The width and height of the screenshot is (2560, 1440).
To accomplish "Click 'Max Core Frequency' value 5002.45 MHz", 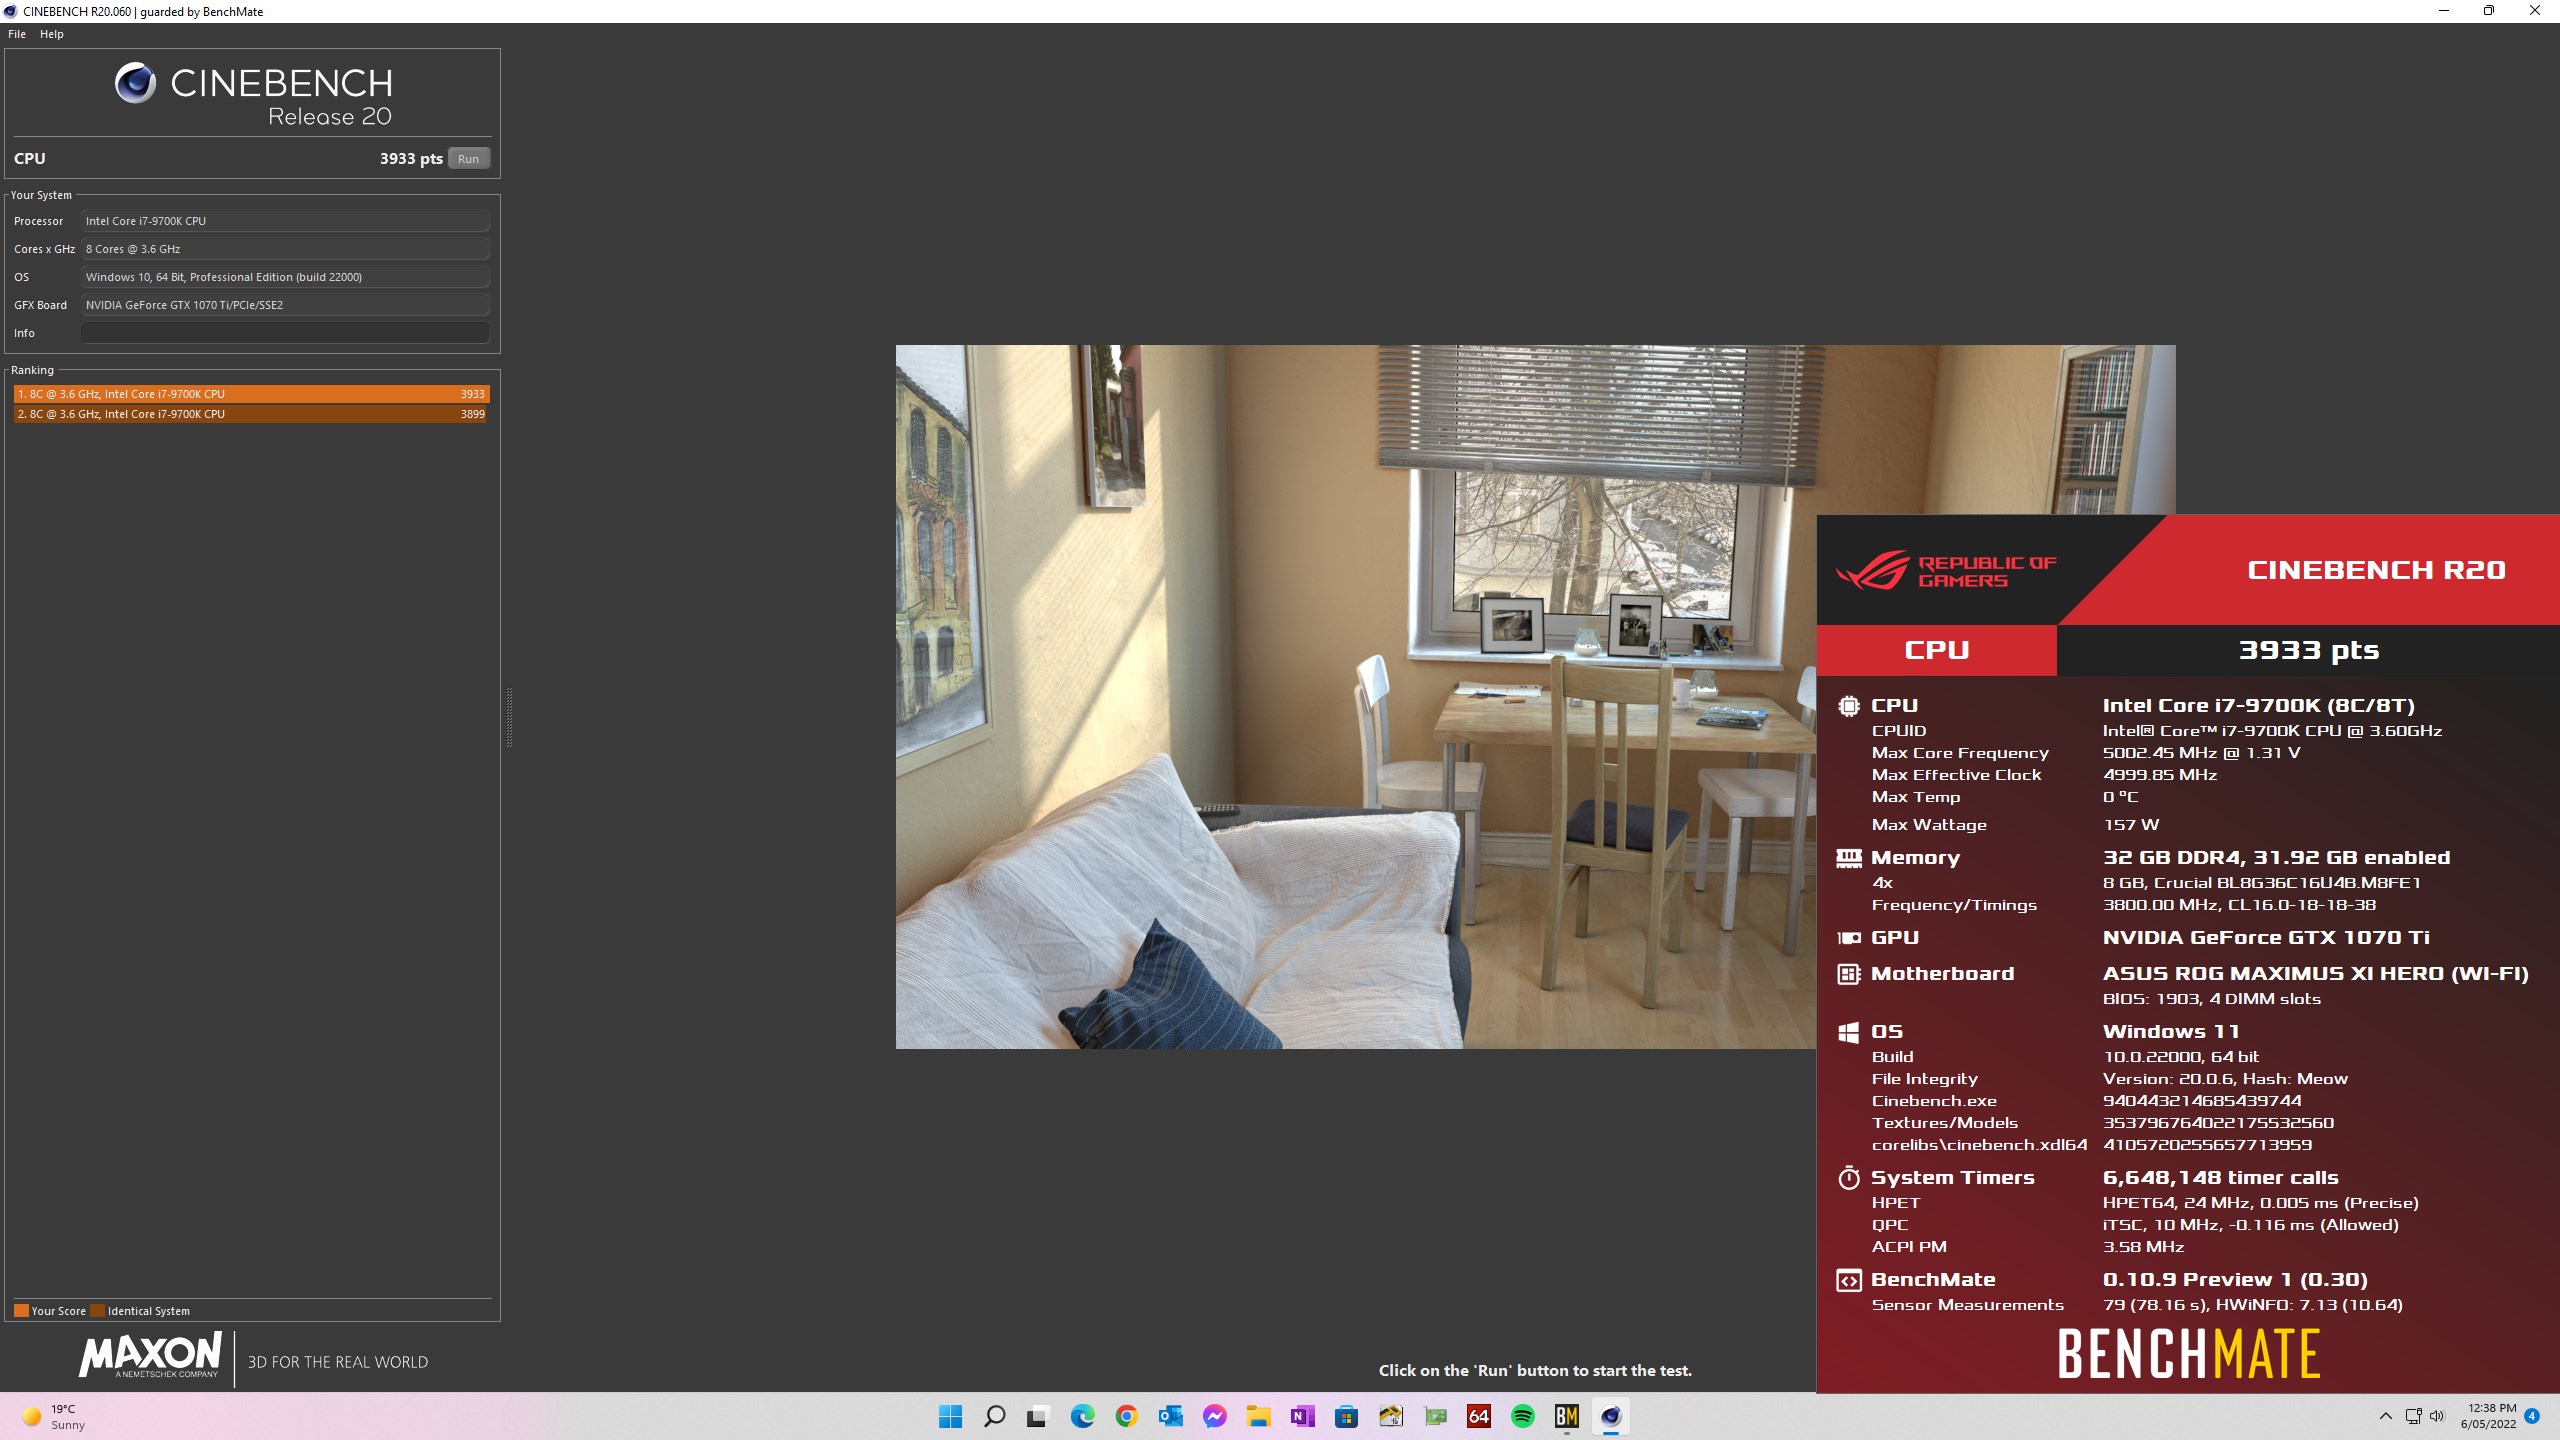I will coord(2201,753).
